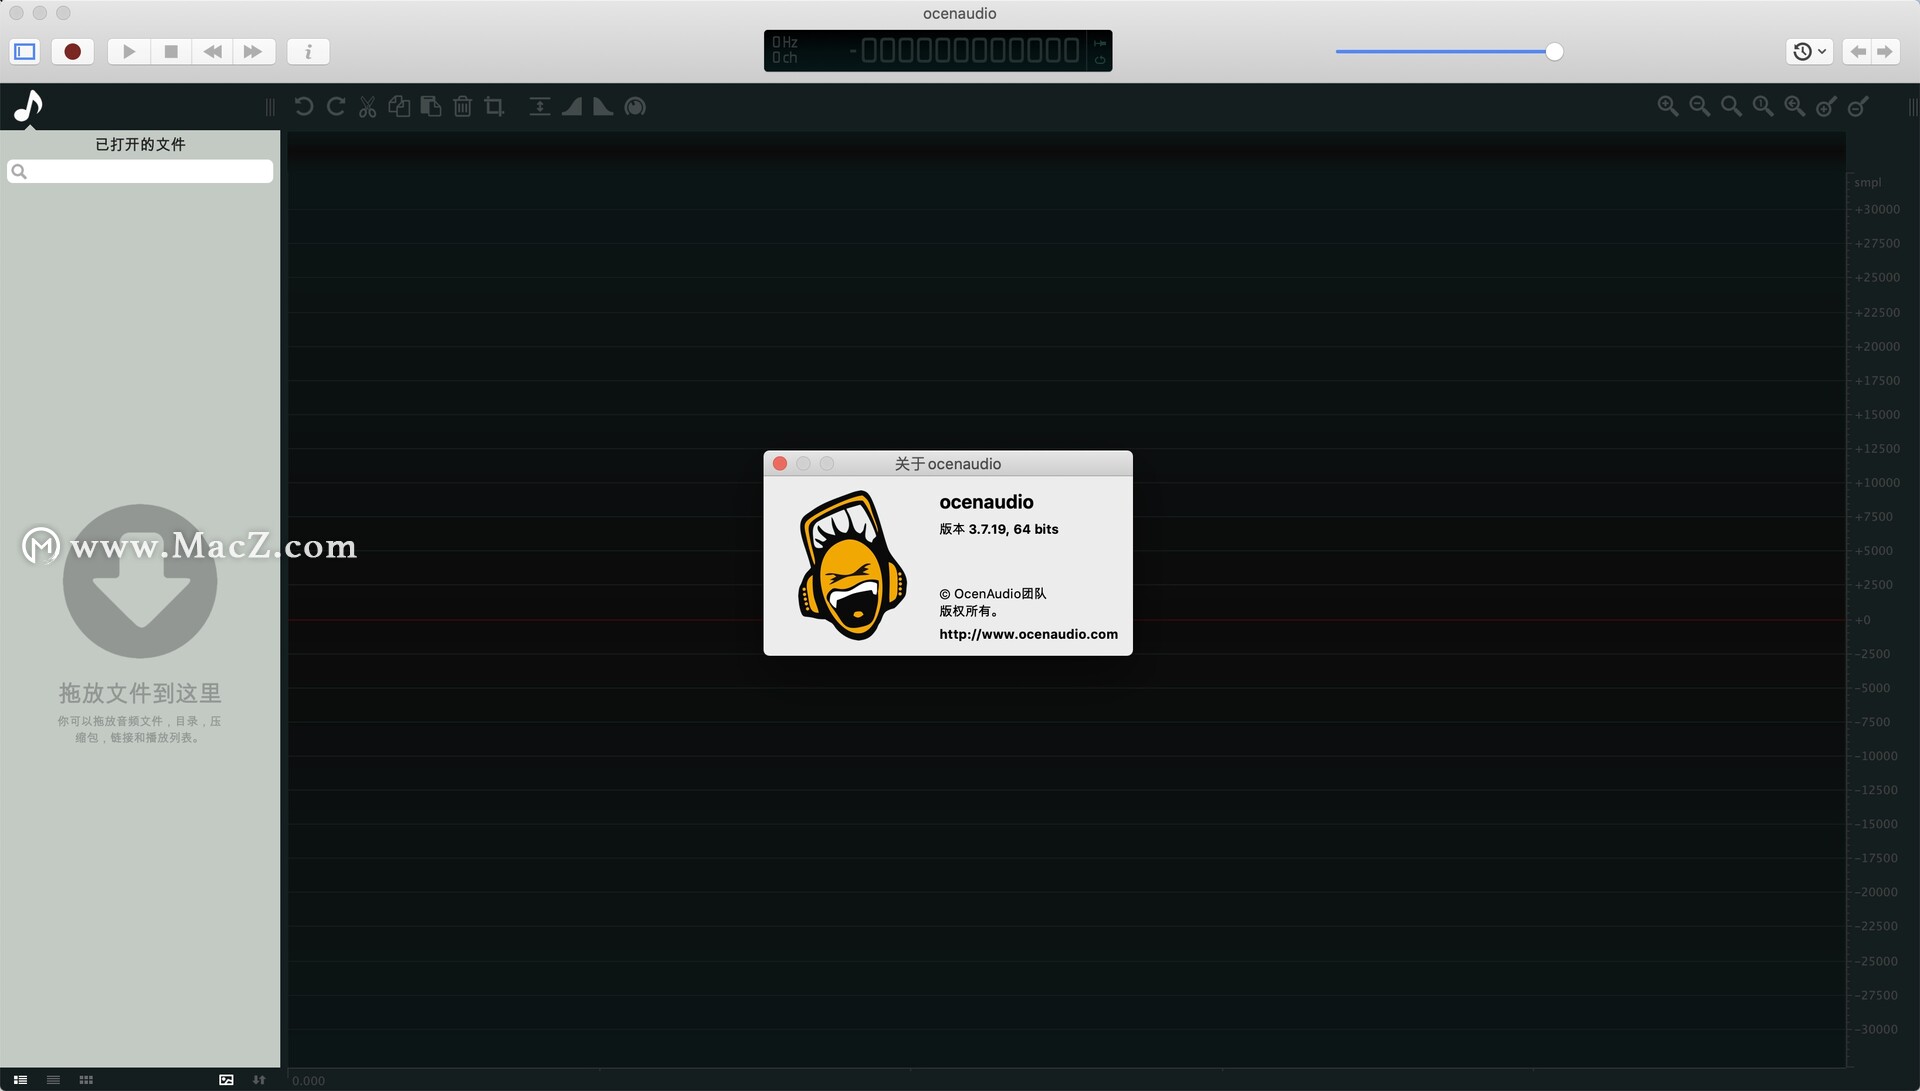Click the Crop icon
Screen dimensions: 1920x1091
(x=494, y=106)
